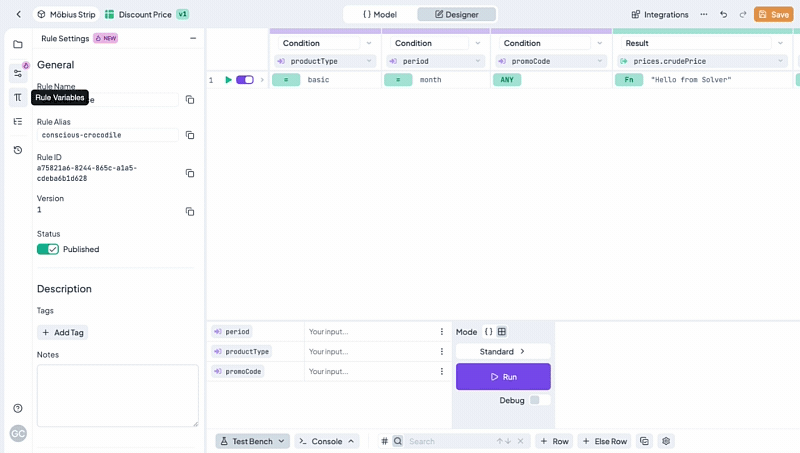Click the purple Run button
The height and width of the screenshot is (453, 800).
(x=503, y=377)
